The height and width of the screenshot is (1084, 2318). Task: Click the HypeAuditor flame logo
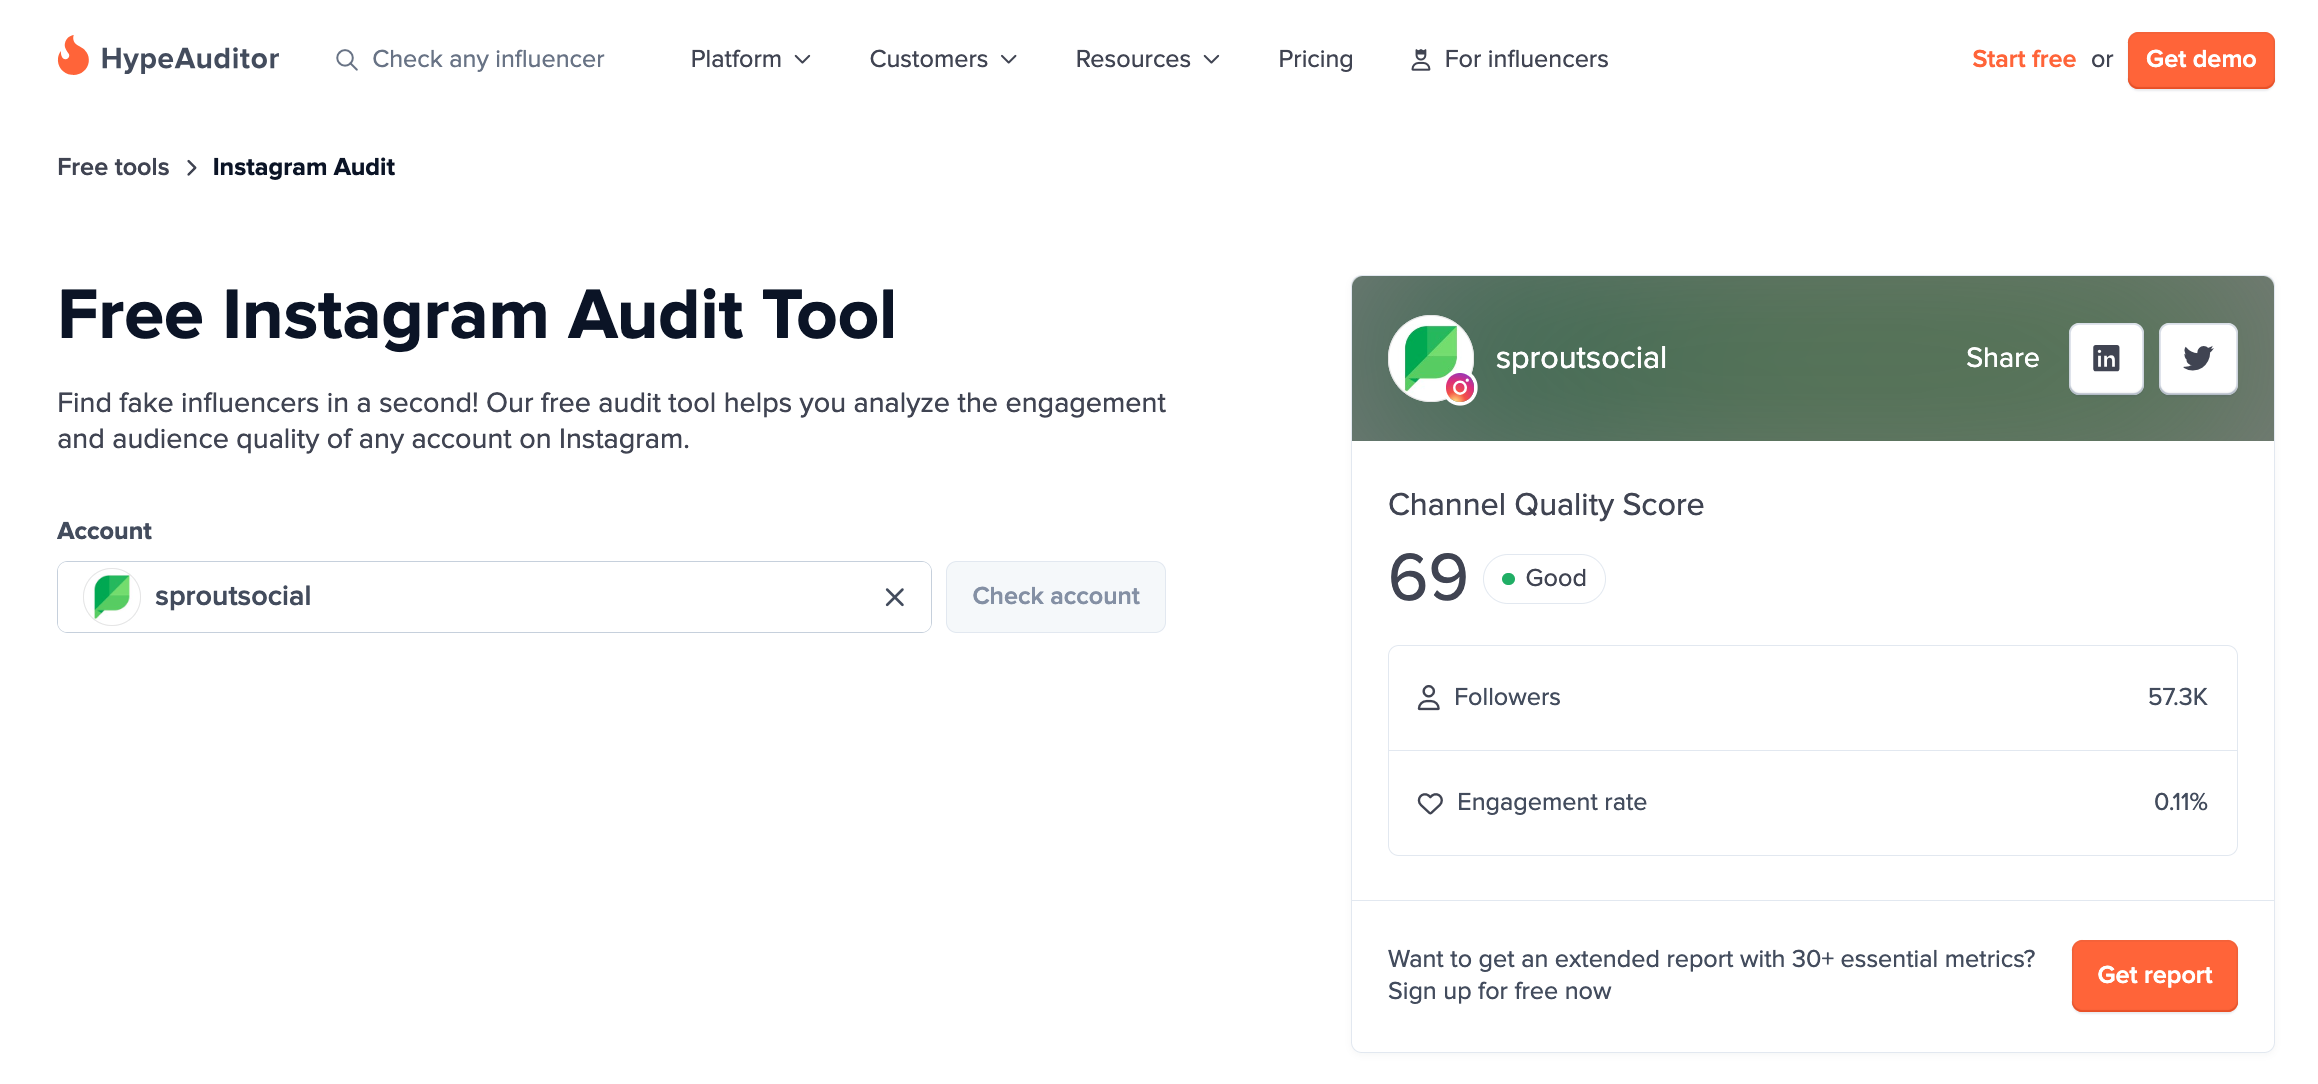click(73, 57)
